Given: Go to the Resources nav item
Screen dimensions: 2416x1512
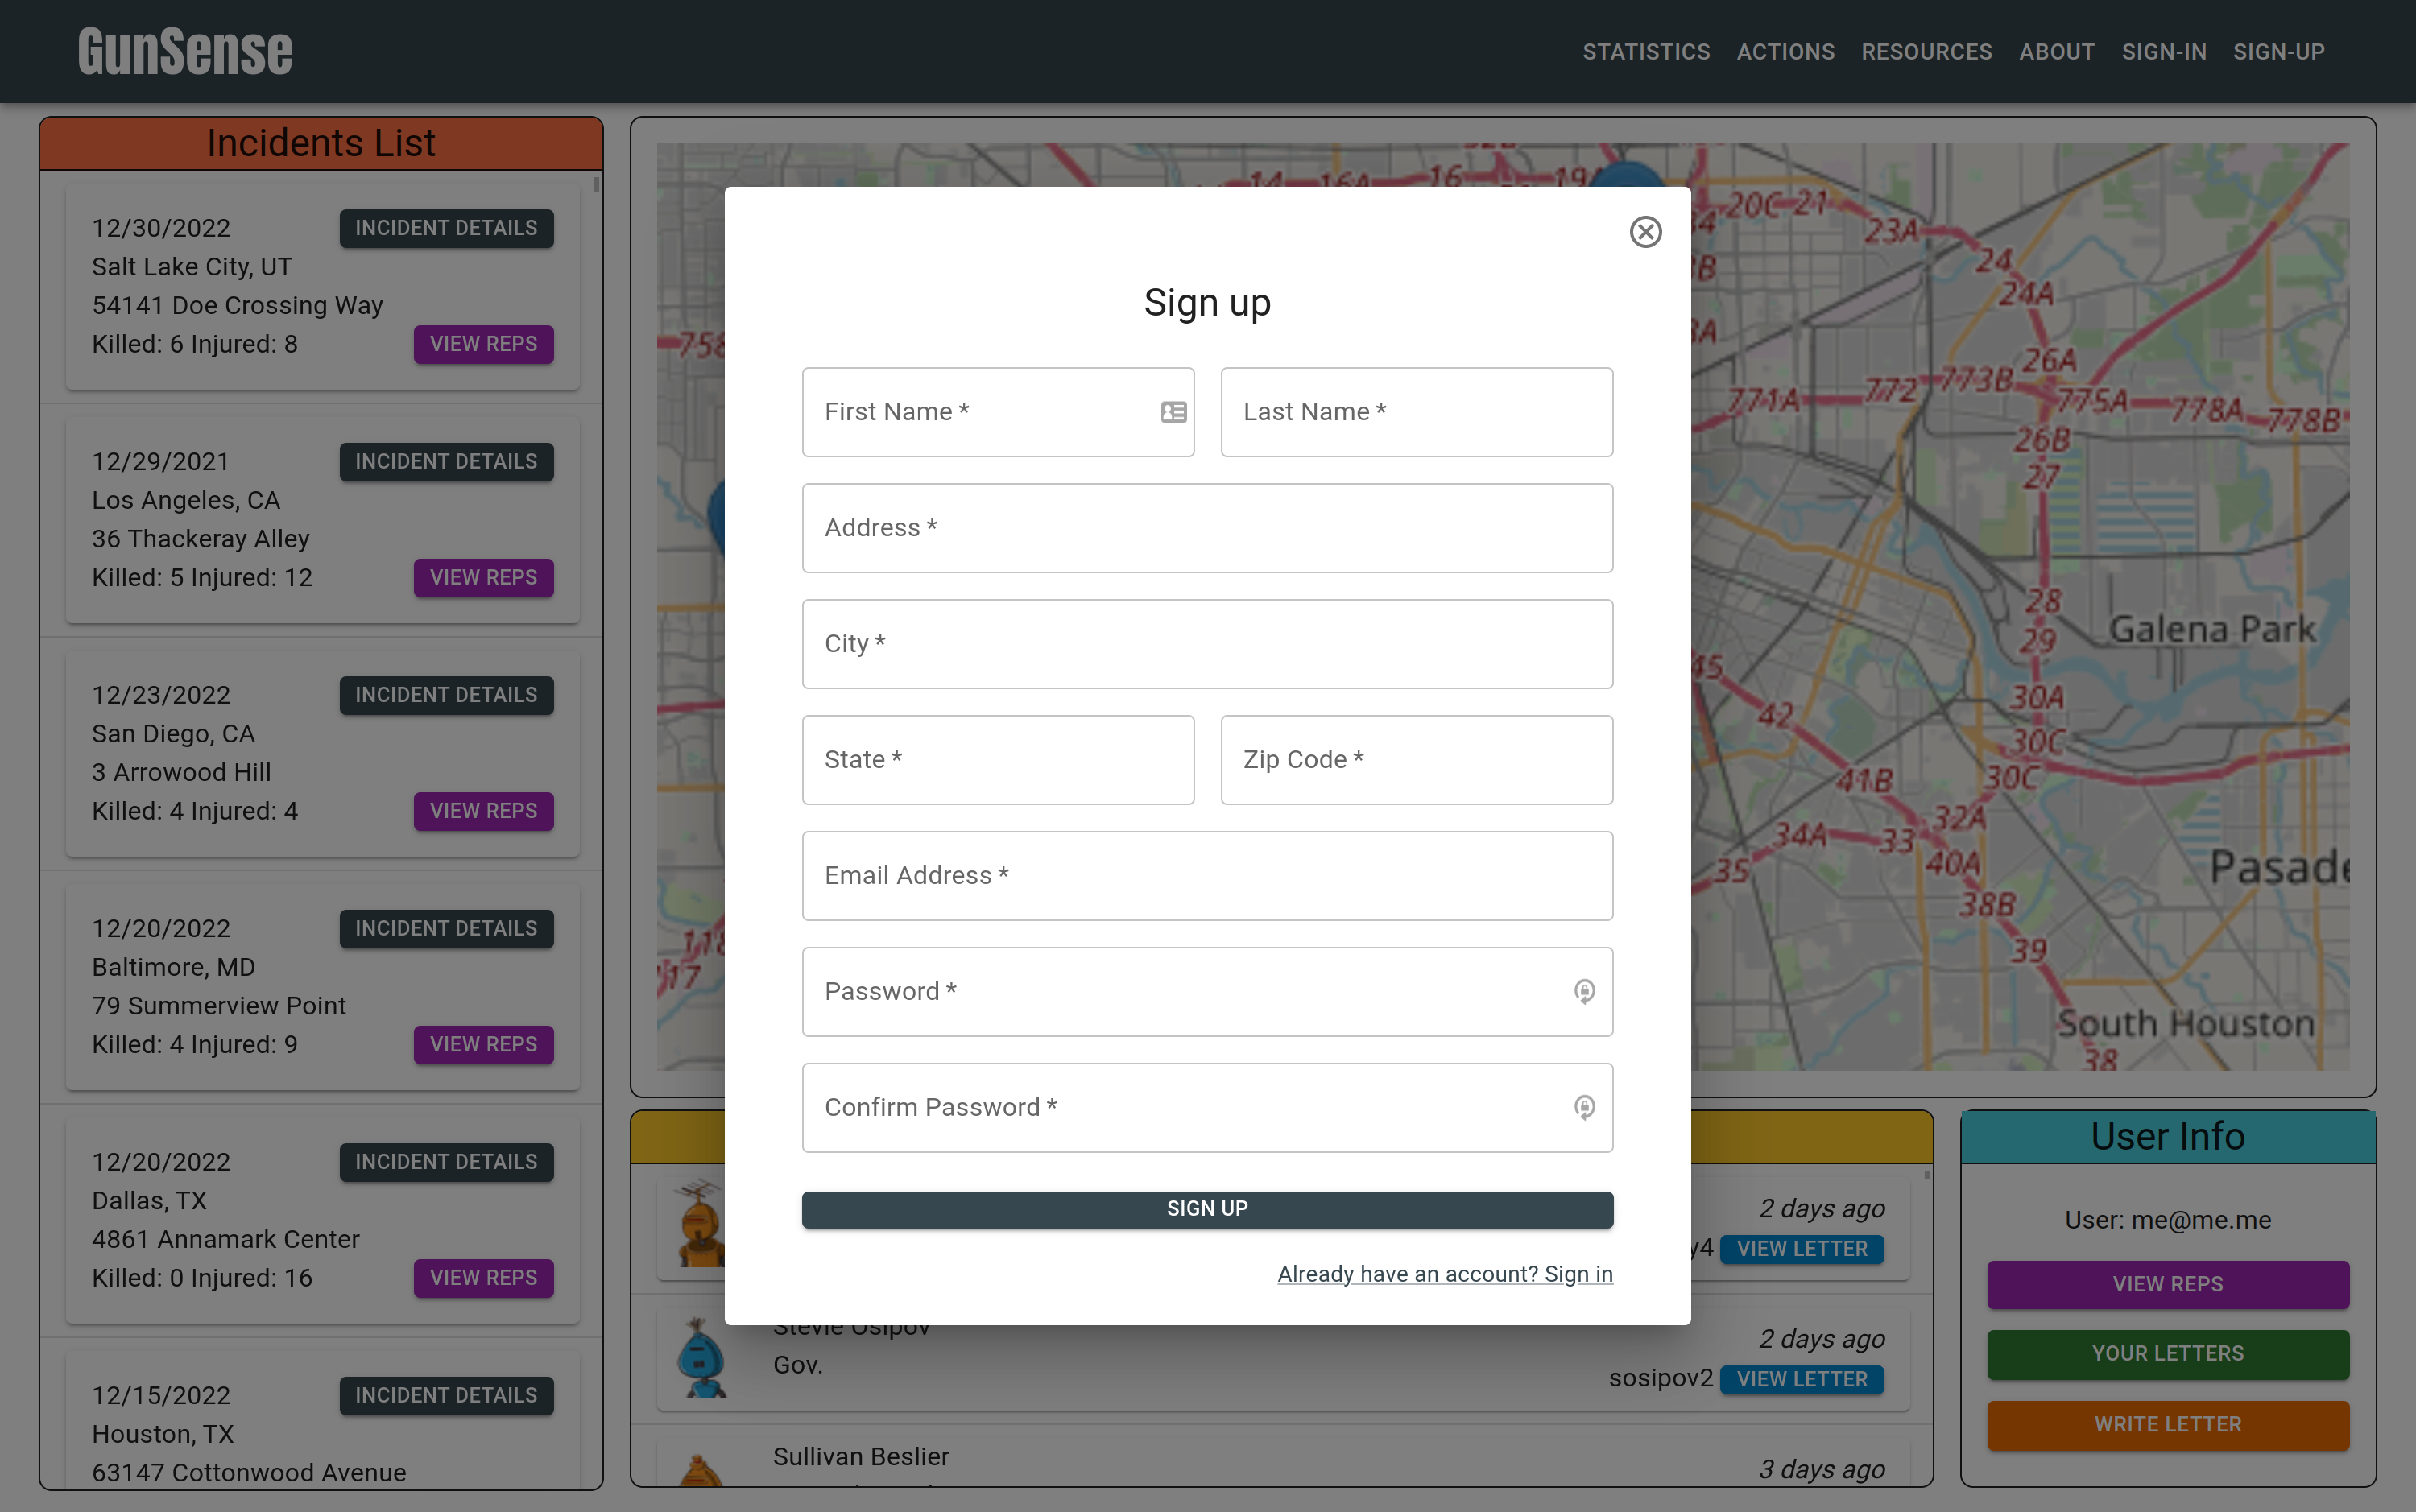Looking at the screenshot, I should tap(1926, 52).
